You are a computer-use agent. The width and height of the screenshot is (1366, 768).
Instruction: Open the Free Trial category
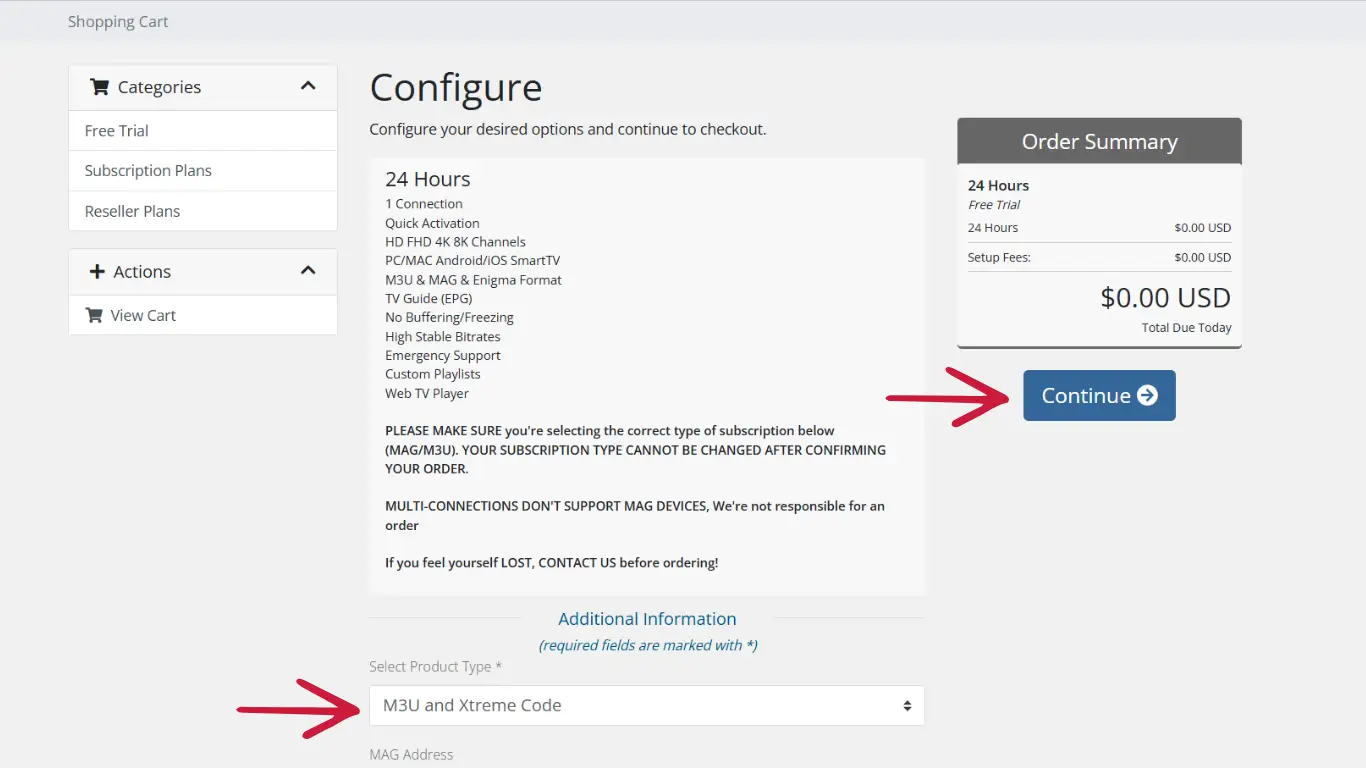click(203, 130)
